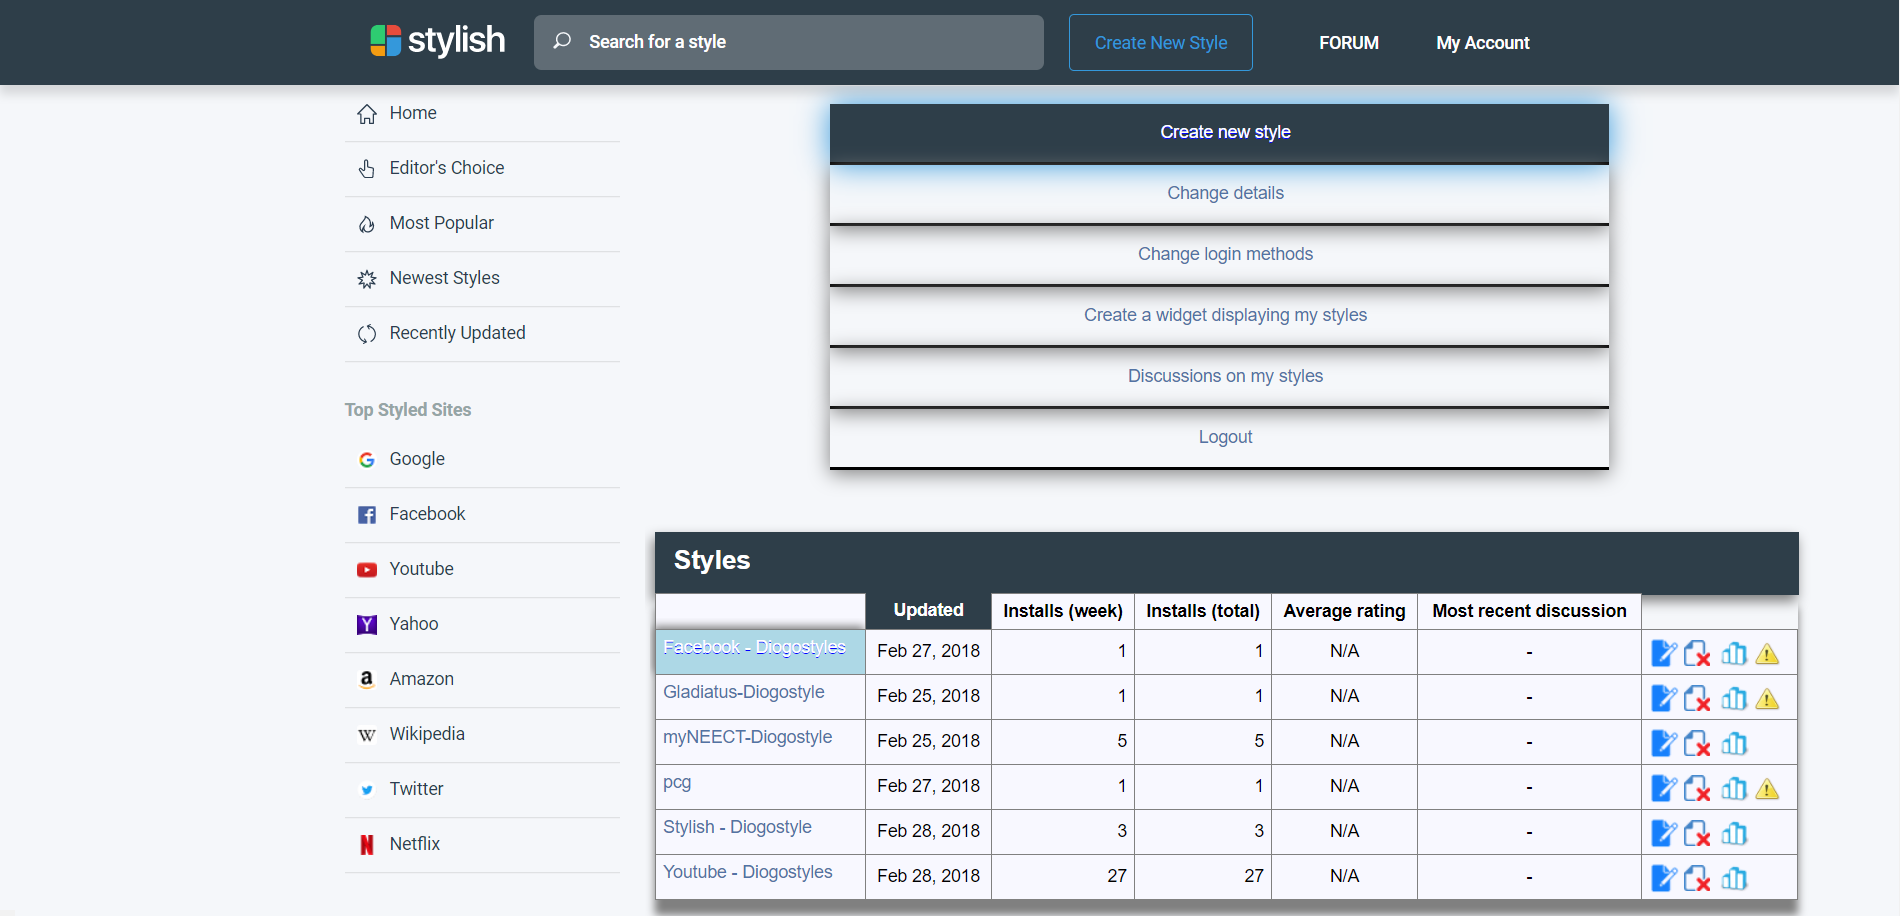This screenshot has height=916, width=1900.
Task: Click the Editor's Choice hand icon
Action: click(367, 169)
